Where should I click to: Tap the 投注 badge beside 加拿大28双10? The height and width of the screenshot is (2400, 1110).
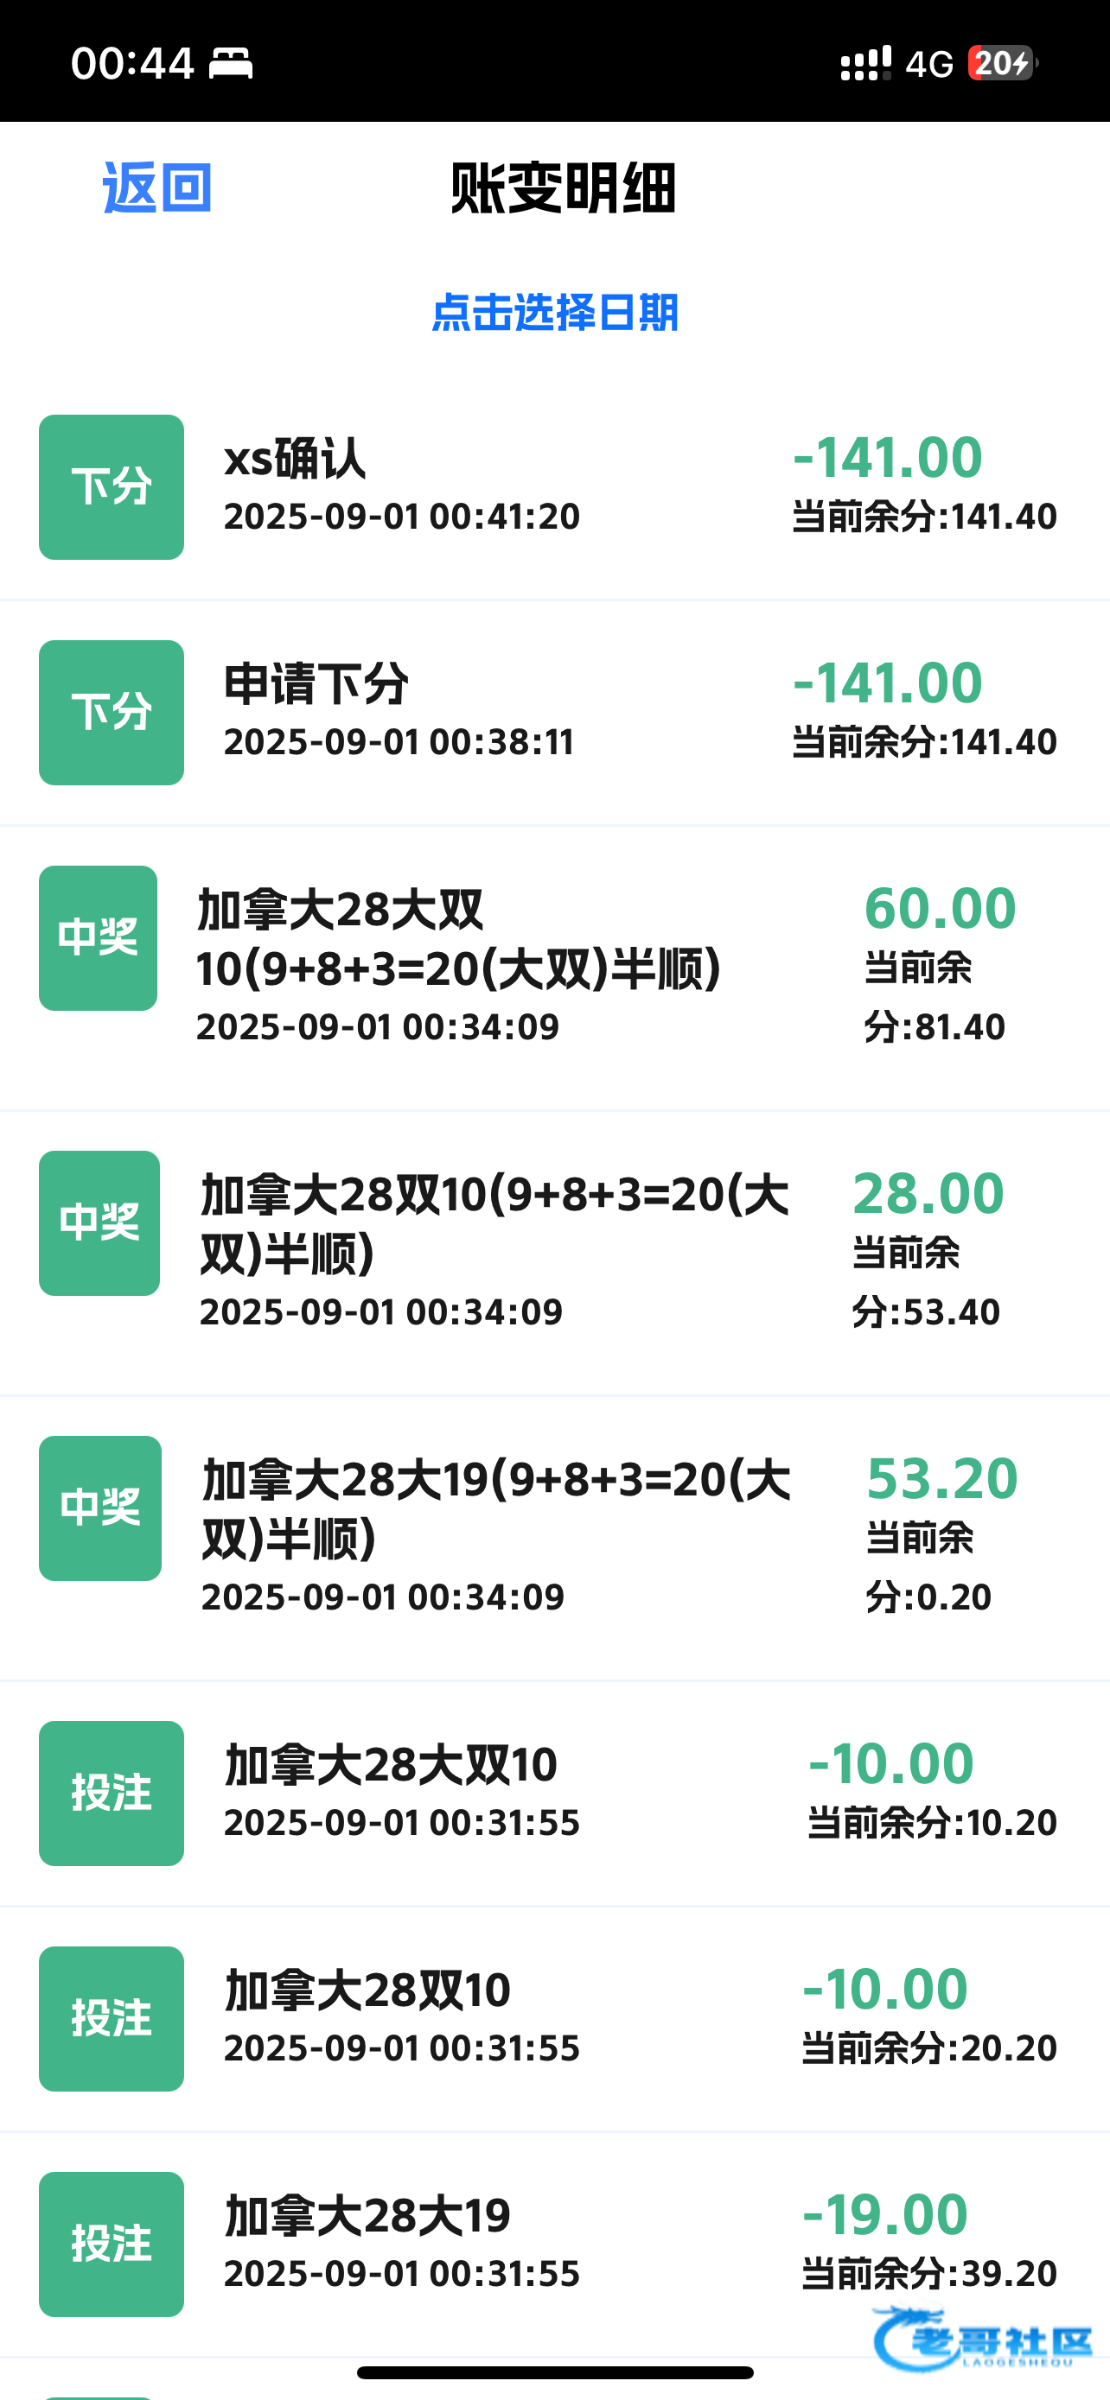point(111,2018)
